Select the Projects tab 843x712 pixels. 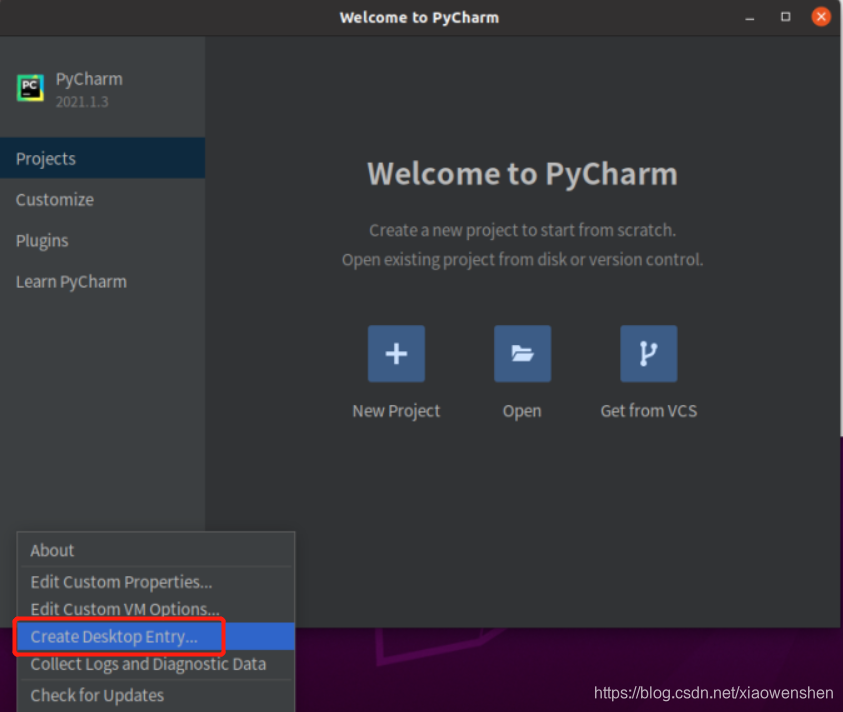[x=102, y=158]
